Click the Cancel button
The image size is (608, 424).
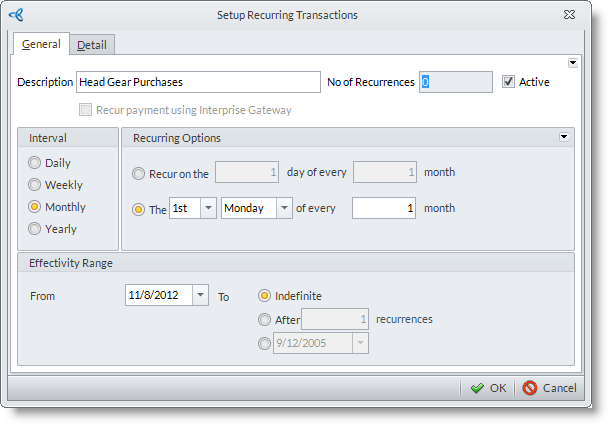[549, 388]
